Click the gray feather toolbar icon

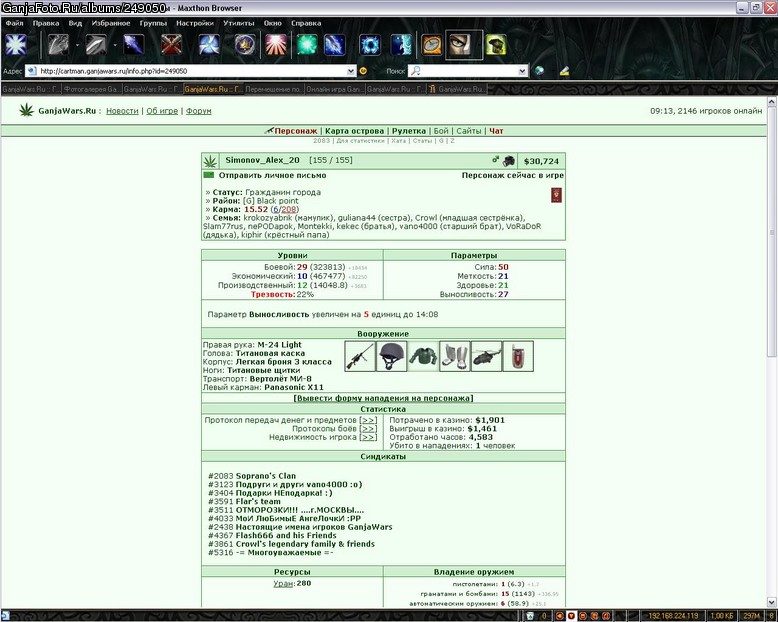[96, 45]
